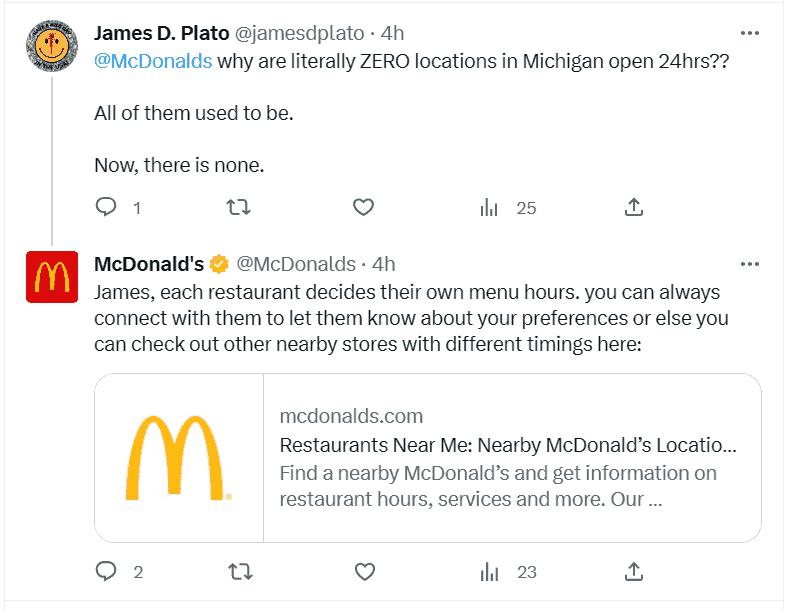This screenshot has width=787, height=610.
Task: Open more options for McDonald's tweet
Action: pos(749,264)
